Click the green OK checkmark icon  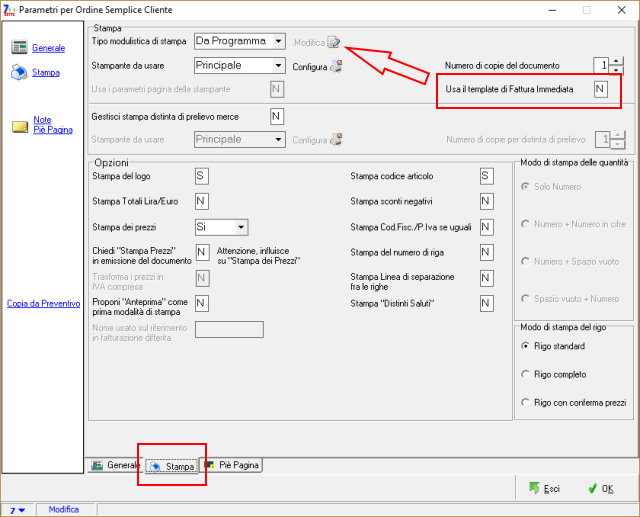(x=592, y=488)
